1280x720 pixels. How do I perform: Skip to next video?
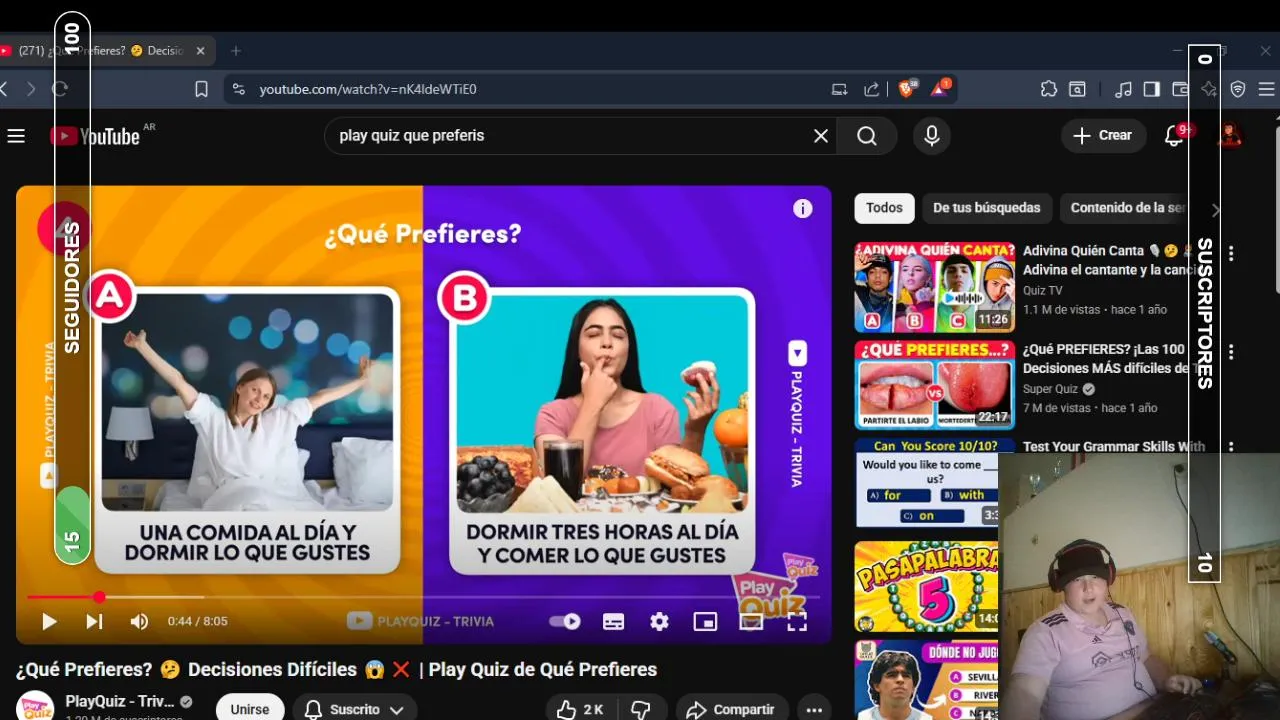coord(94,622)
